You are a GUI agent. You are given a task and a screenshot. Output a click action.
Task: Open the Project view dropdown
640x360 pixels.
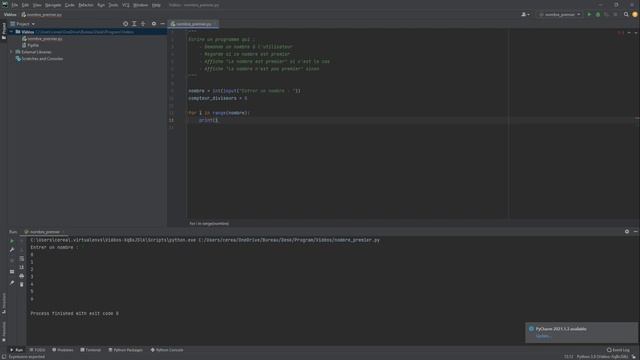[22, 24]
